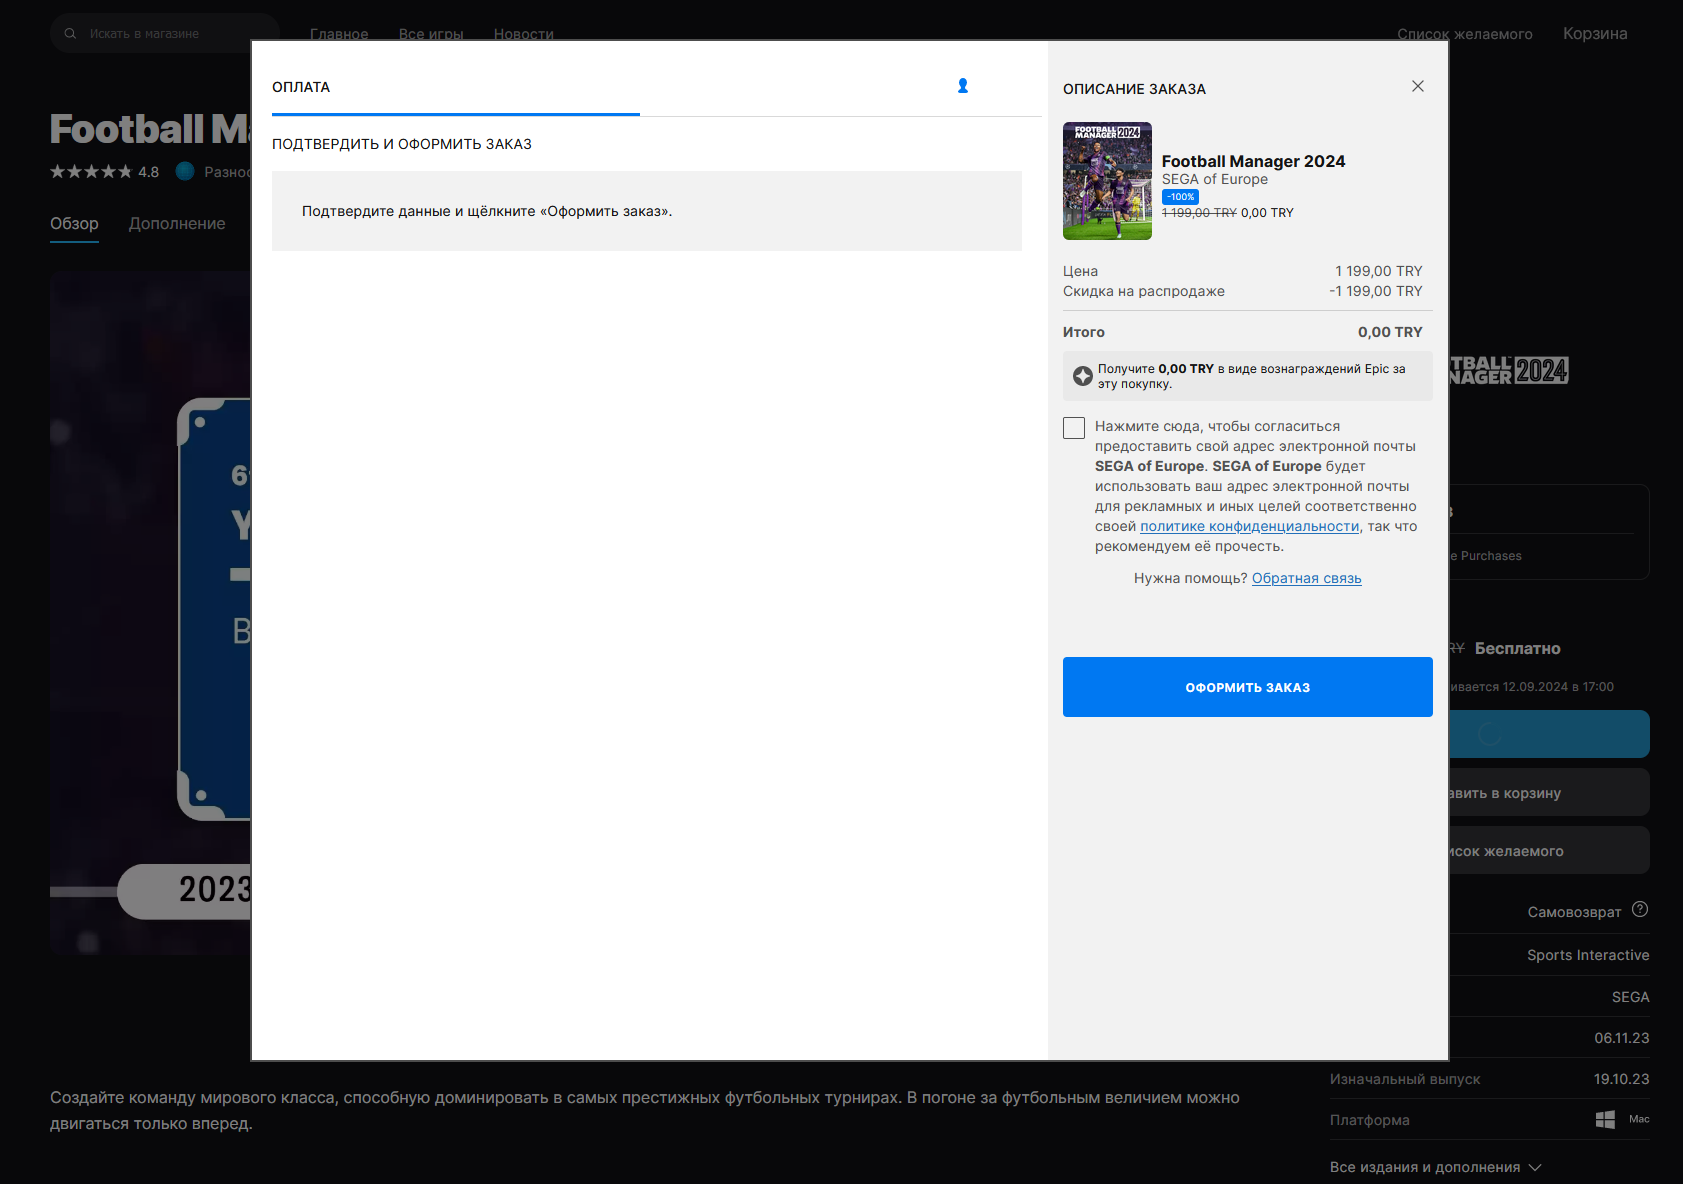Click the Sports Interactive developer name
Image resolution: width=1683 pixels, height=1184 pixels.
1588,956
